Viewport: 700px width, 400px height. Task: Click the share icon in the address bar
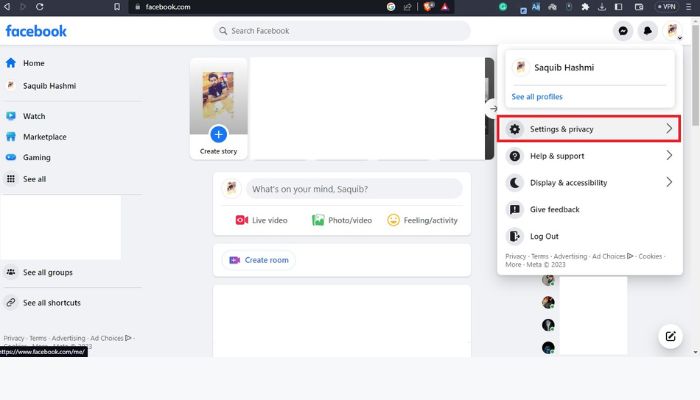click(x=407, y=7)
